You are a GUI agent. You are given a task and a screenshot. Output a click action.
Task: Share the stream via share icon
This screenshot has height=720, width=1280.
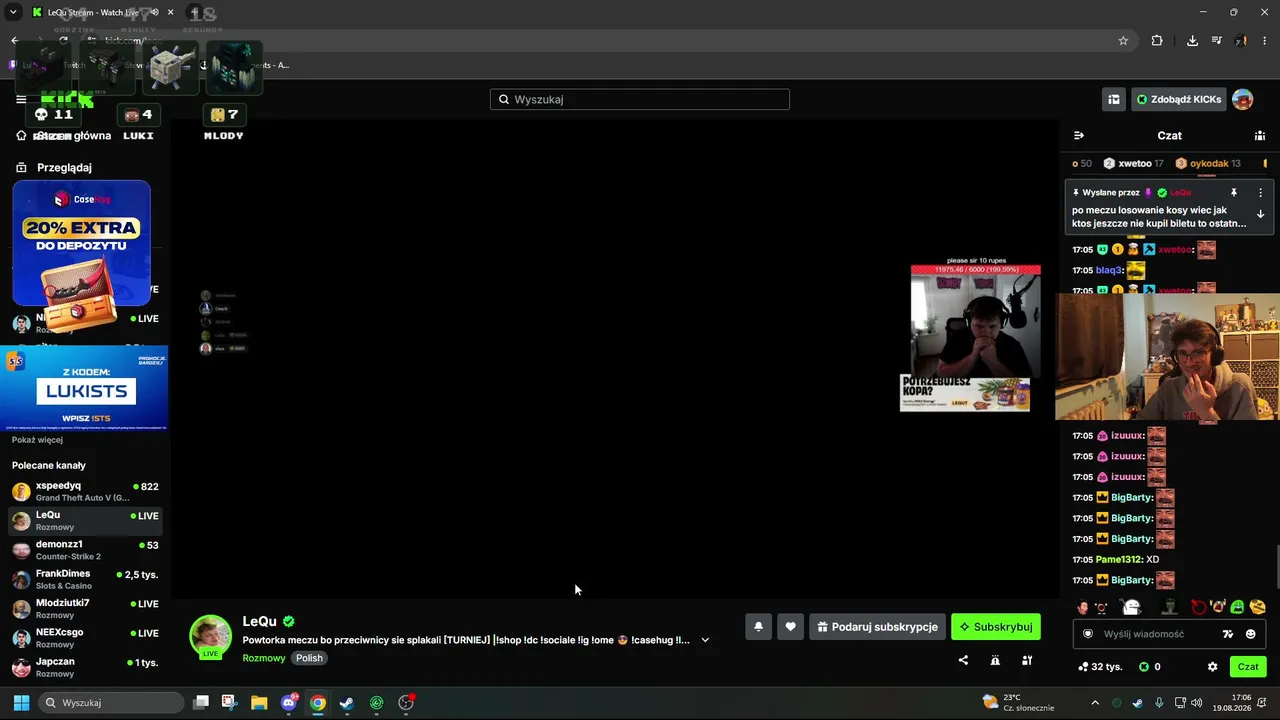(963, 660)
